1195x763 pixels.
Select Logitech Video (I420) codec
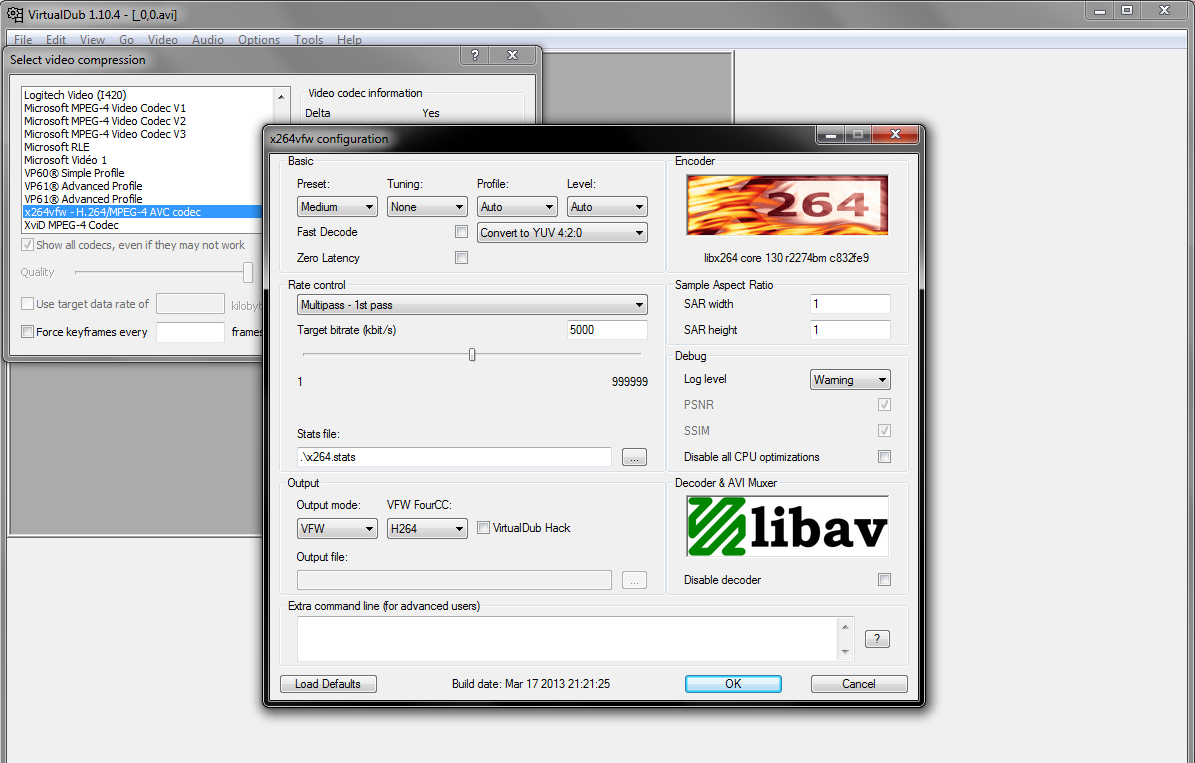[75, 95]
